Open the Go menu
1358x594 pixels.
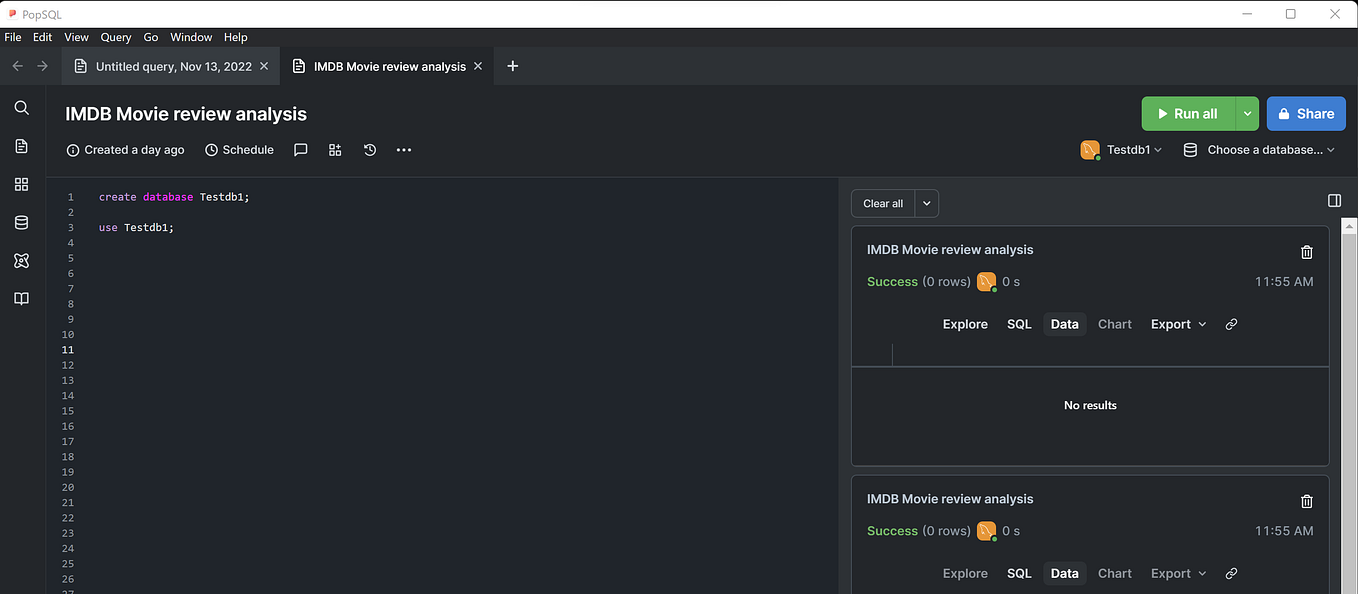pyautogui.click(x=151, y=37)
